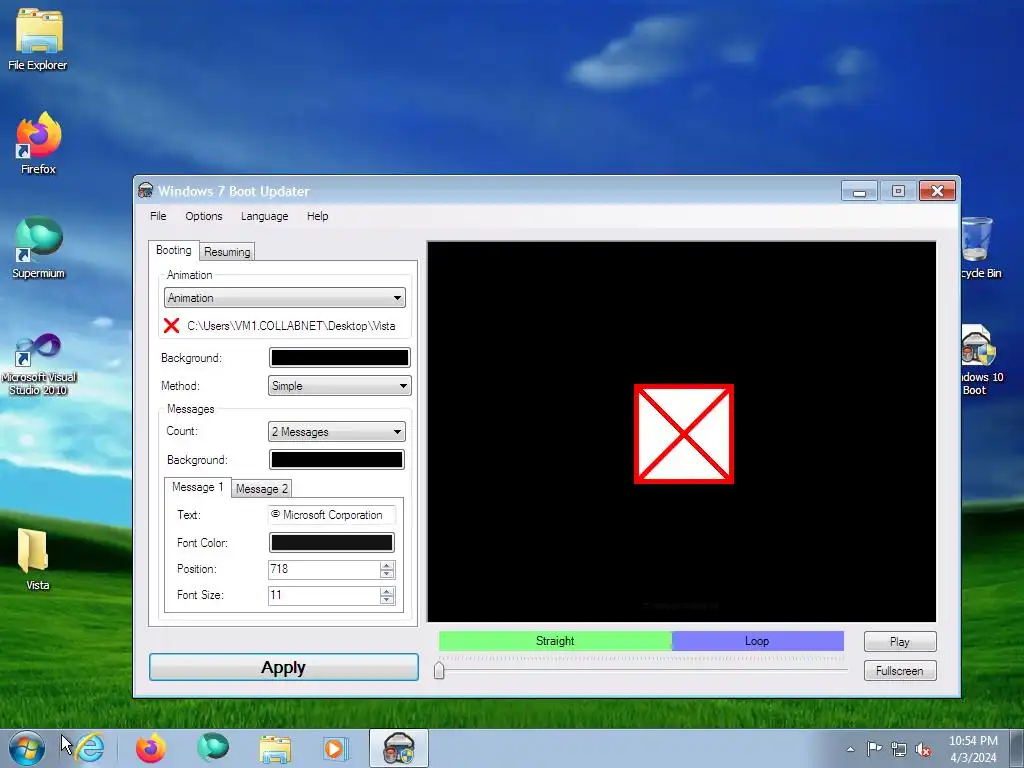Viewport: 1024px width, 768px height.
Task: Click the Font Size number field
Action: point(324,595)
